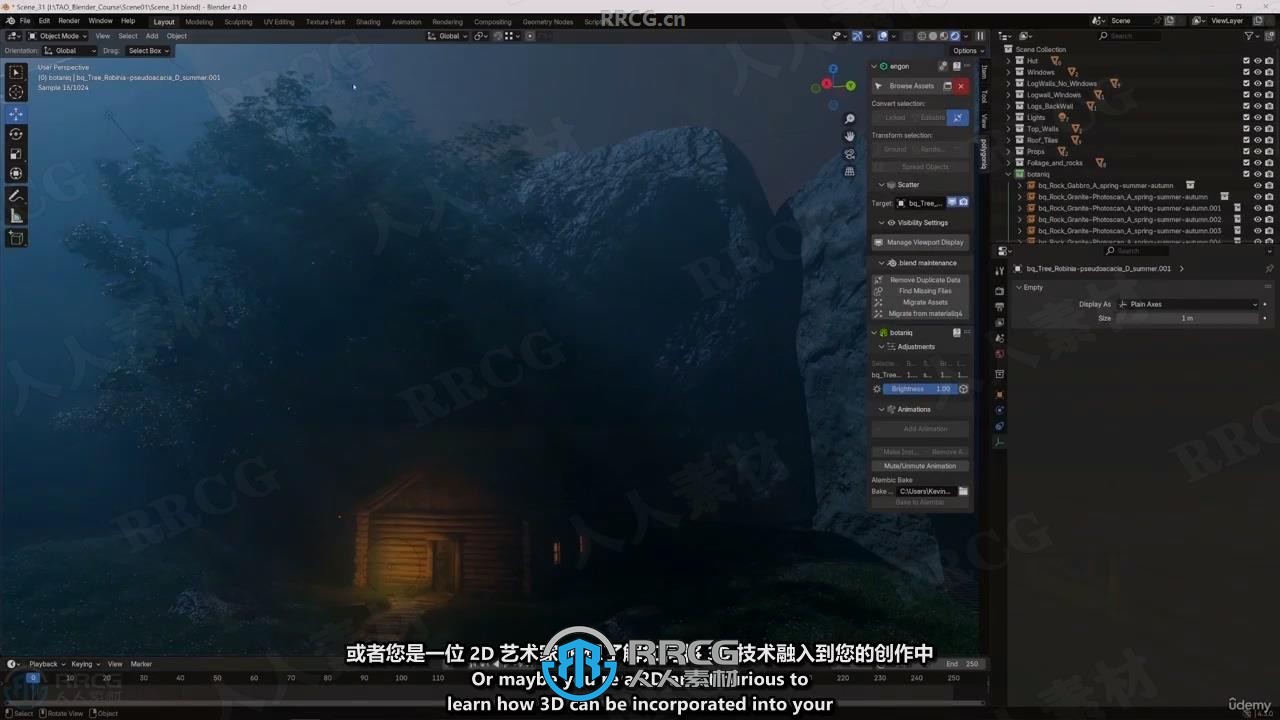Expand the Hut collection

(1009, 61)
